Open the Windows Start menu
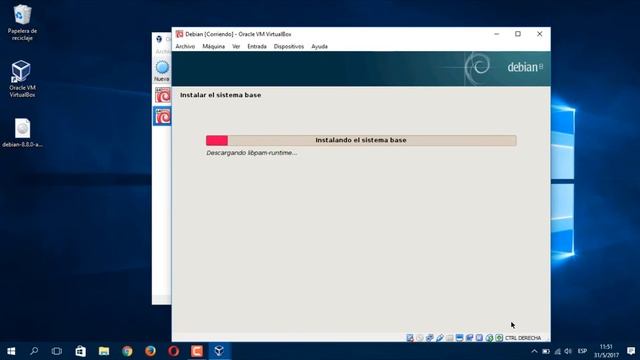 point(11,351)
